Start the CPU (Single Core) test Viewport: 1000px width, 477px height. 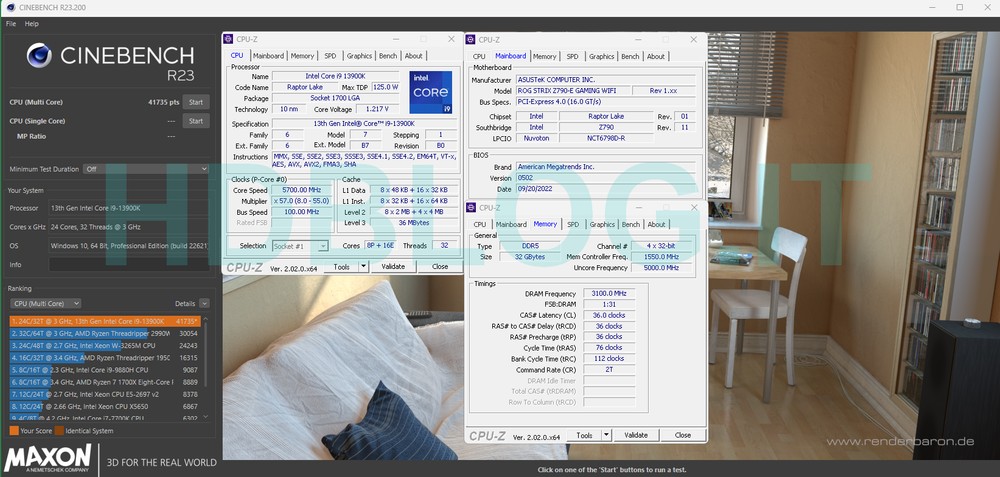pos(196,121)
